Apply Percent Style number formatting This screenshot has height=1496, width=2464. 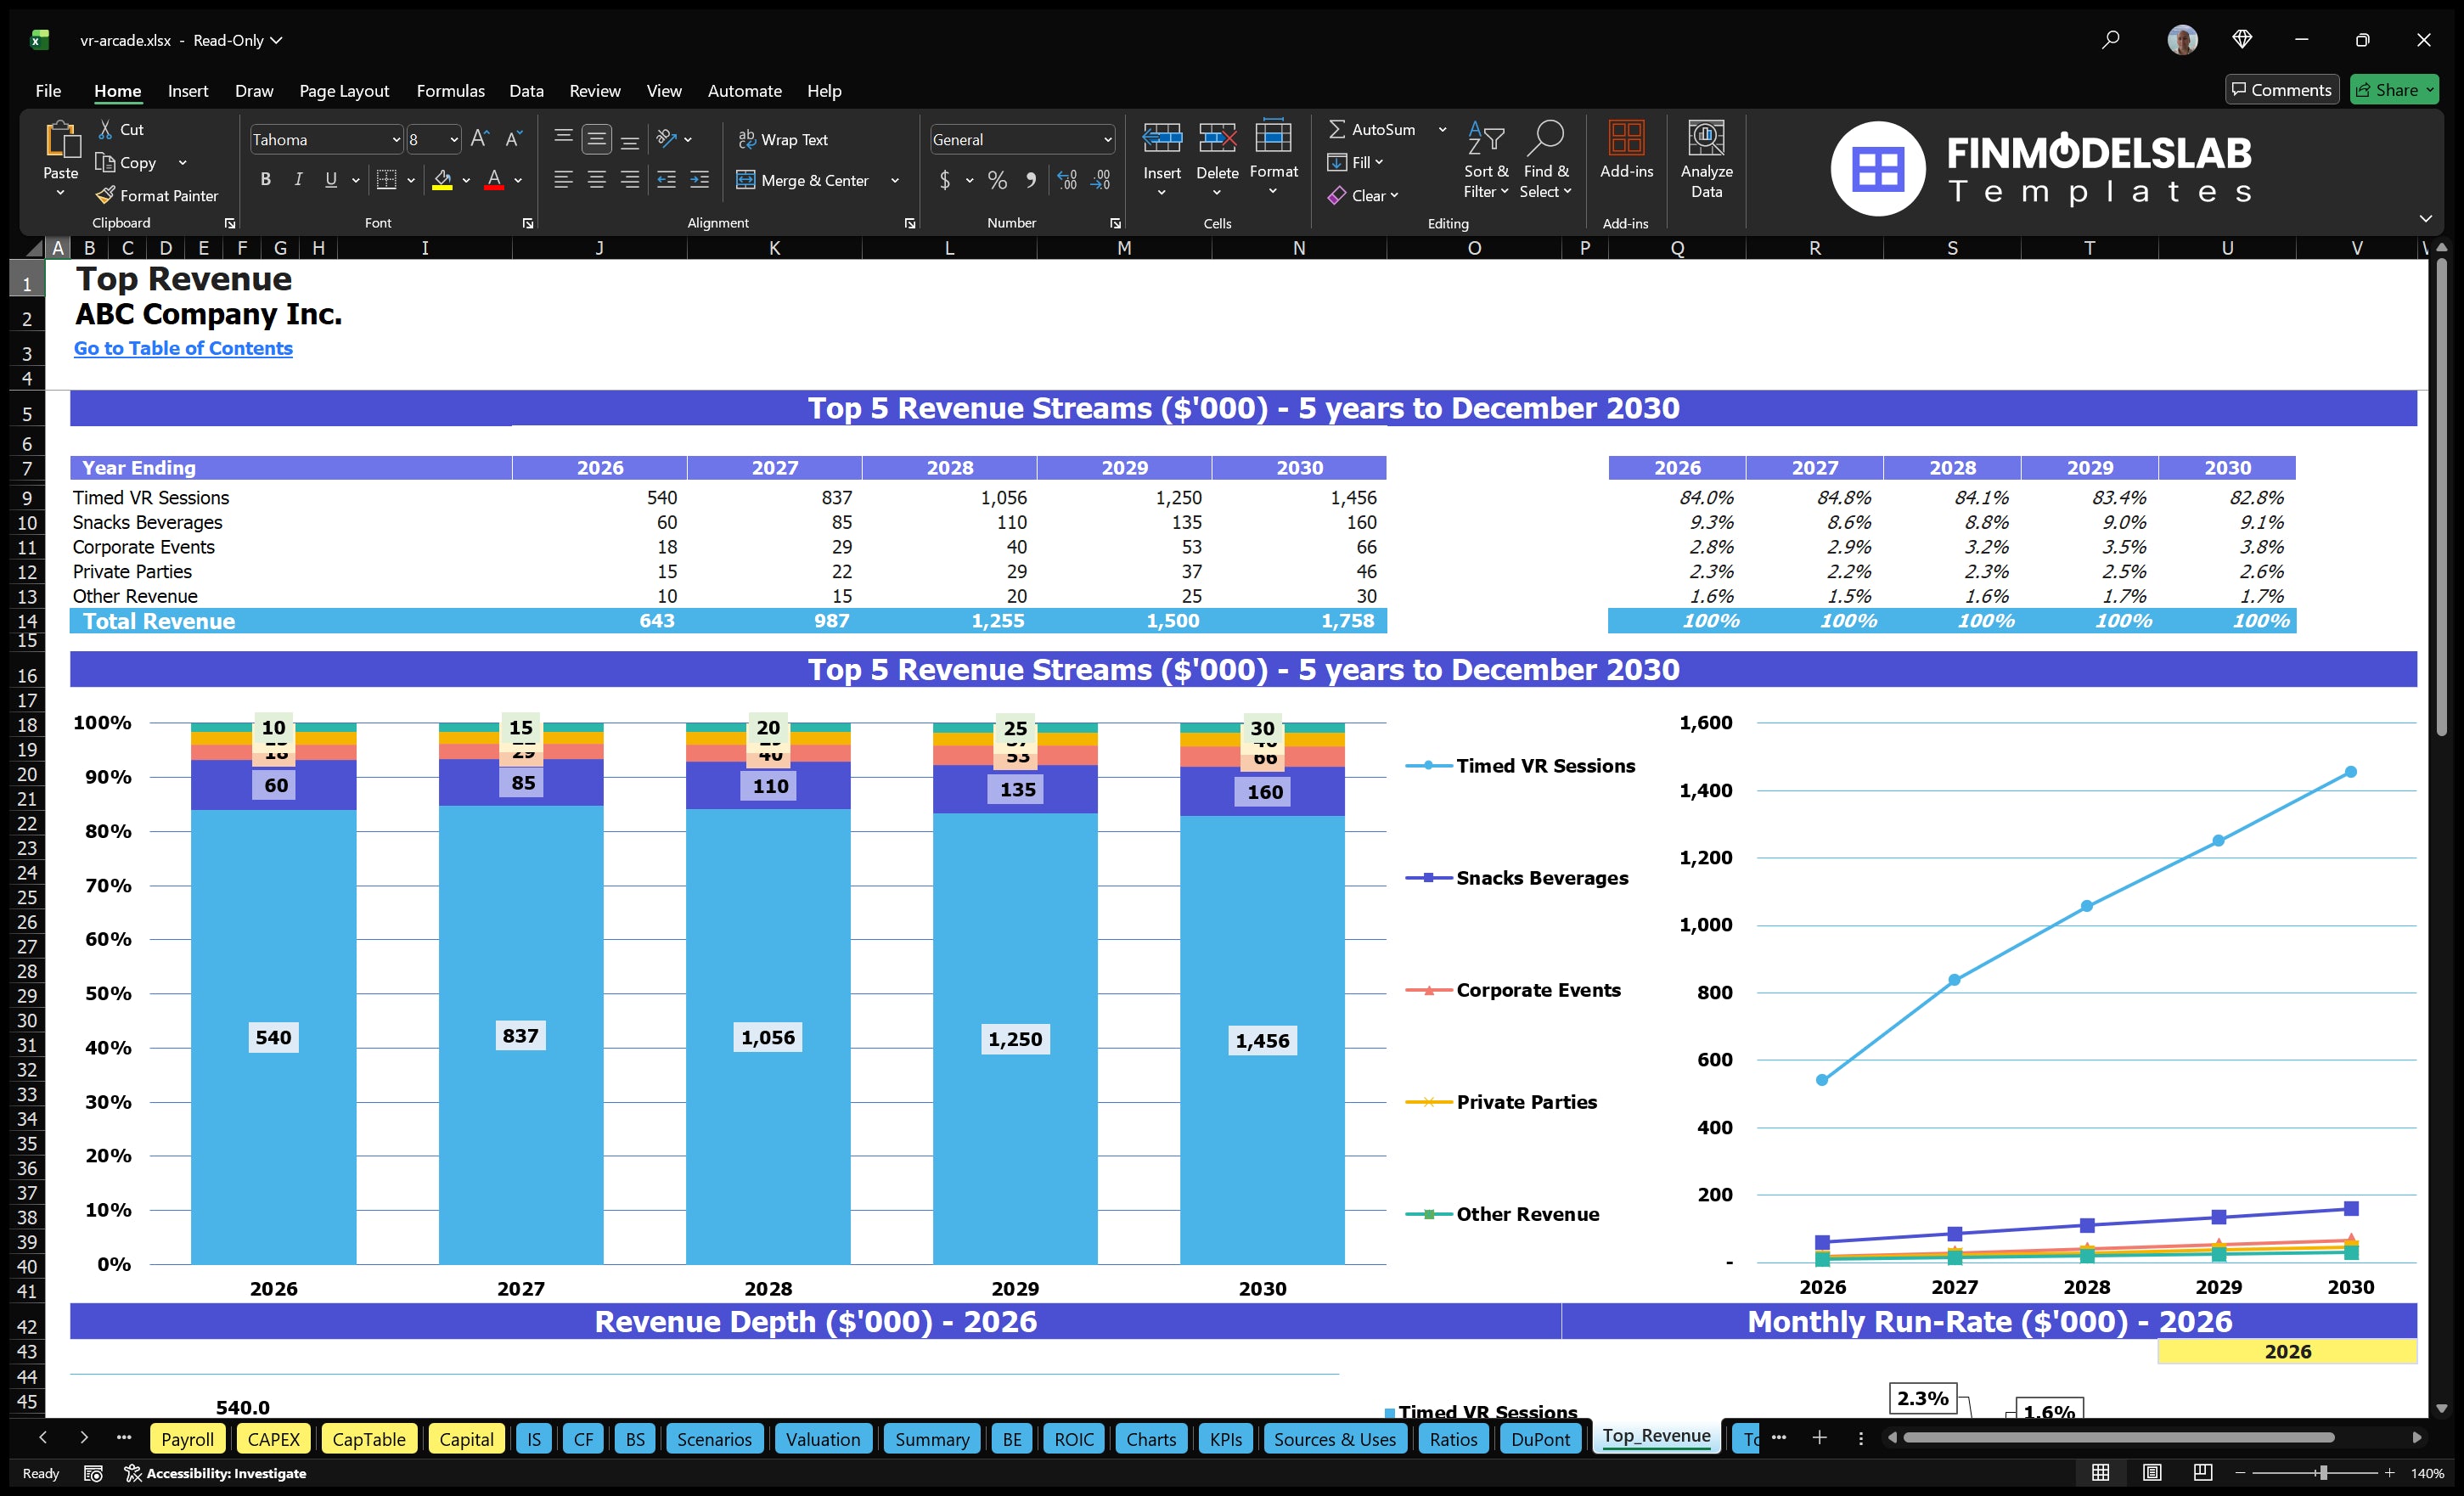(x=997, y=180)
